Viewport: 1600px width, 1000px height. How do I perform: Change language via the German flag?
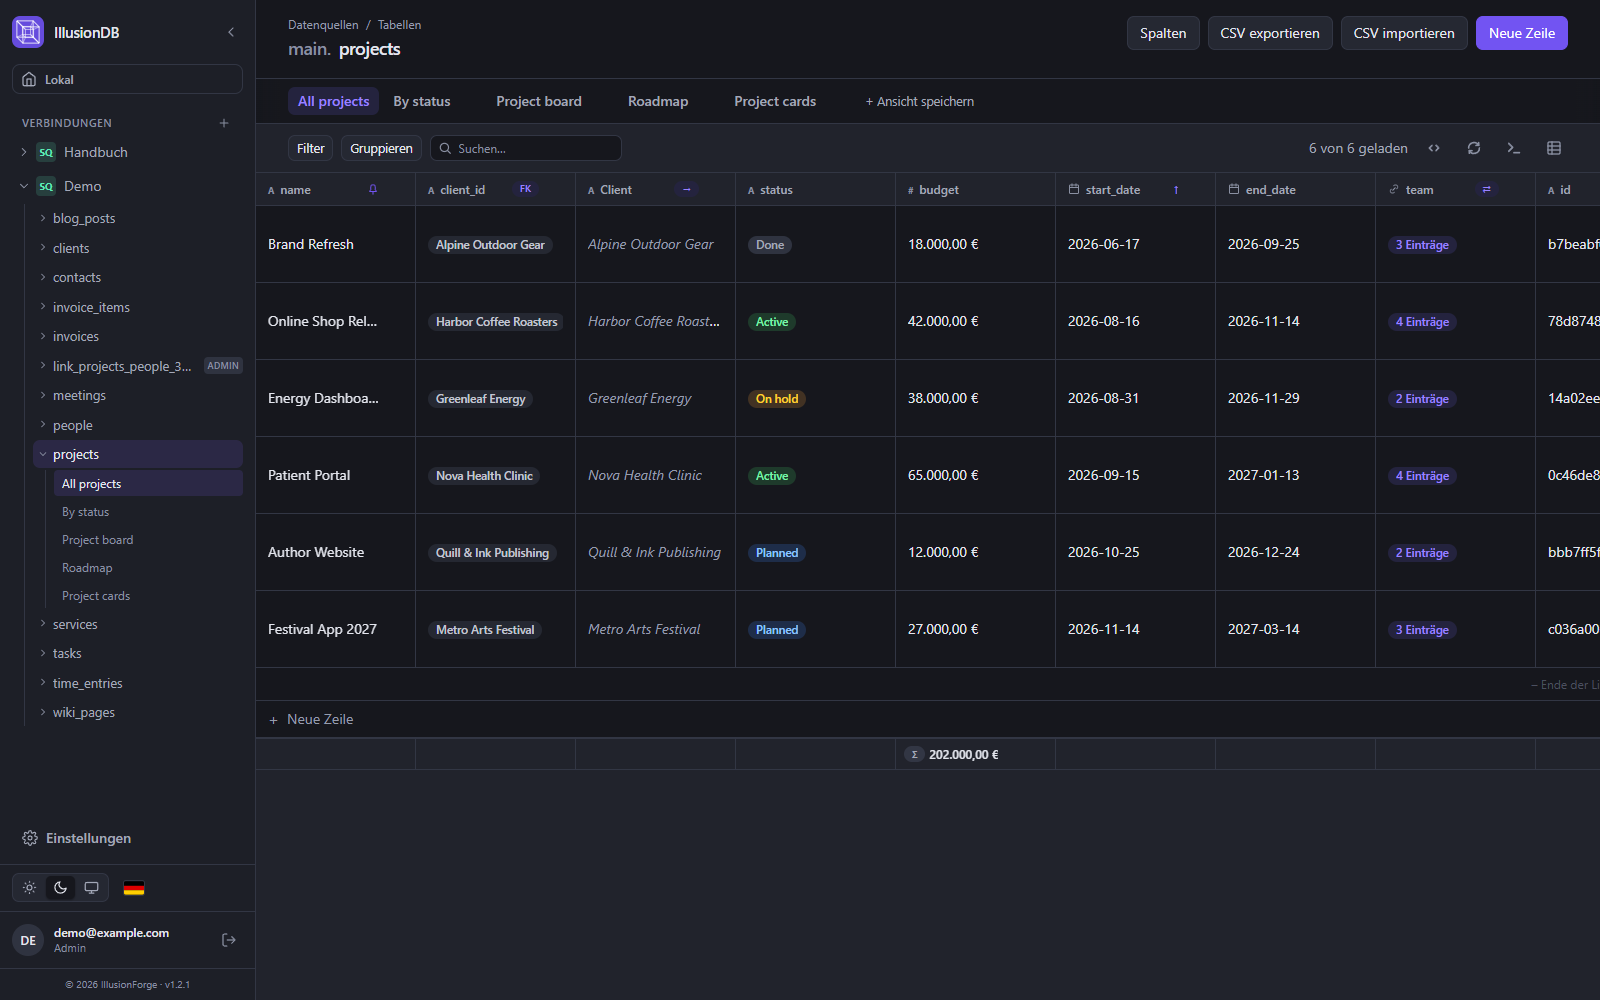click(x=134, y=888)
